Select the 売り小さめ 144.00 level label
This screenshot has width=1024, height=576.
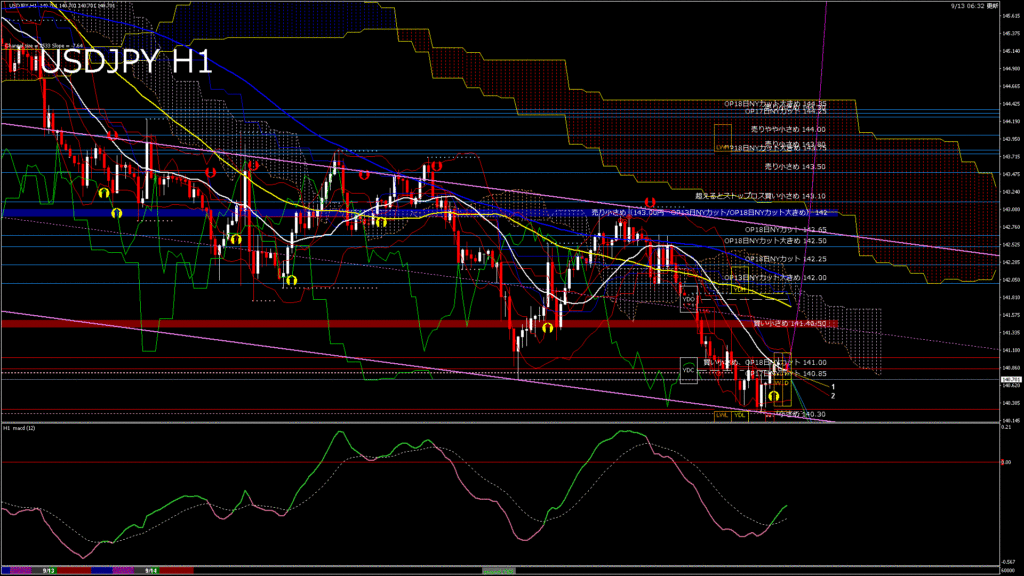coord(788,129)
